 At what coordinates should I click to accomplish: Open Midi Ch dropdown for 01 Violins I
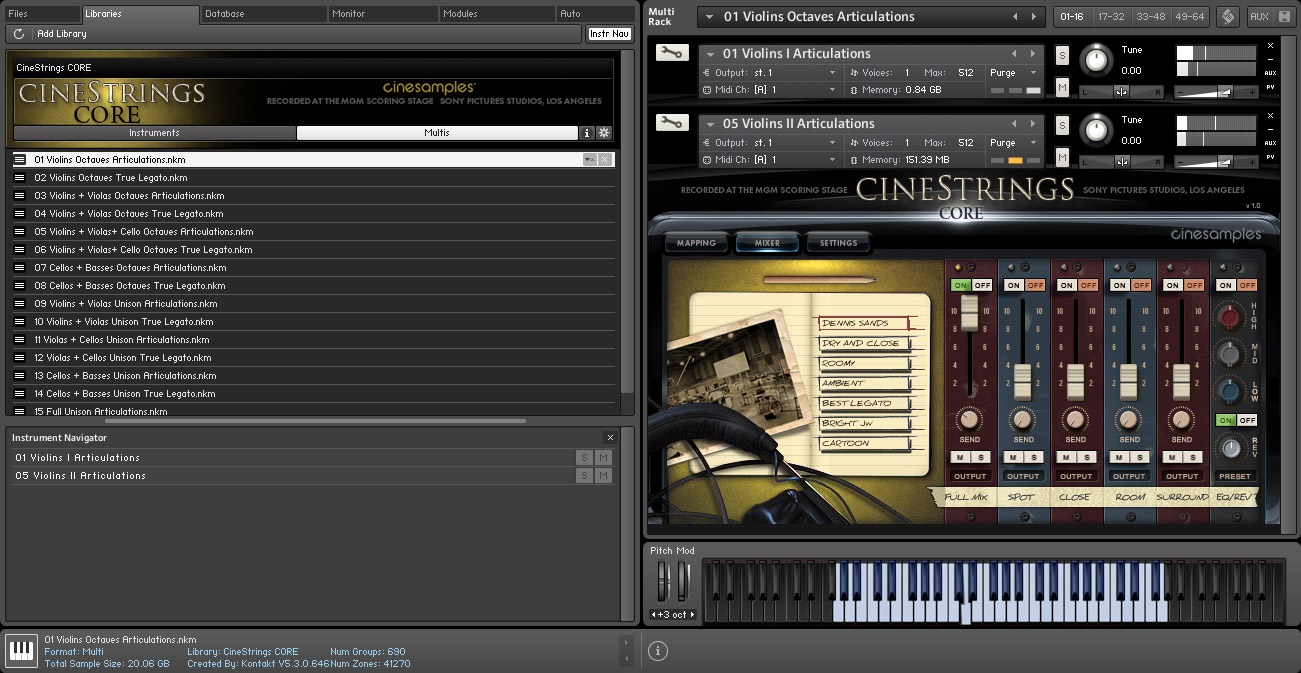(x=832, y=90)
